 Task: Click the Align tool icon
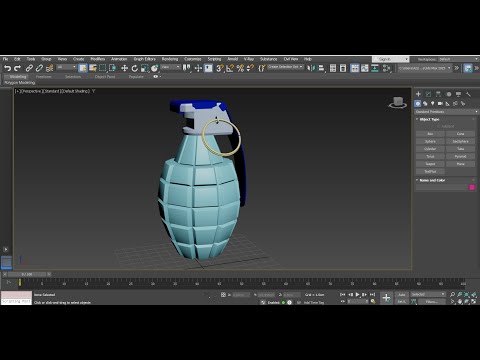[x=321, y=68]
